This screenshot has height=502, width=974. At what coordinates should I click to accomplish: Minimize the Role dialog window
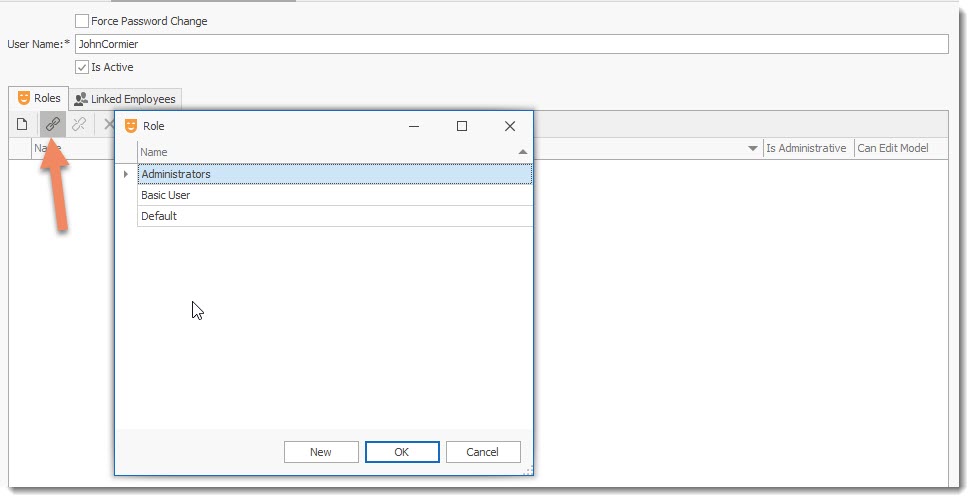point(414,126)
